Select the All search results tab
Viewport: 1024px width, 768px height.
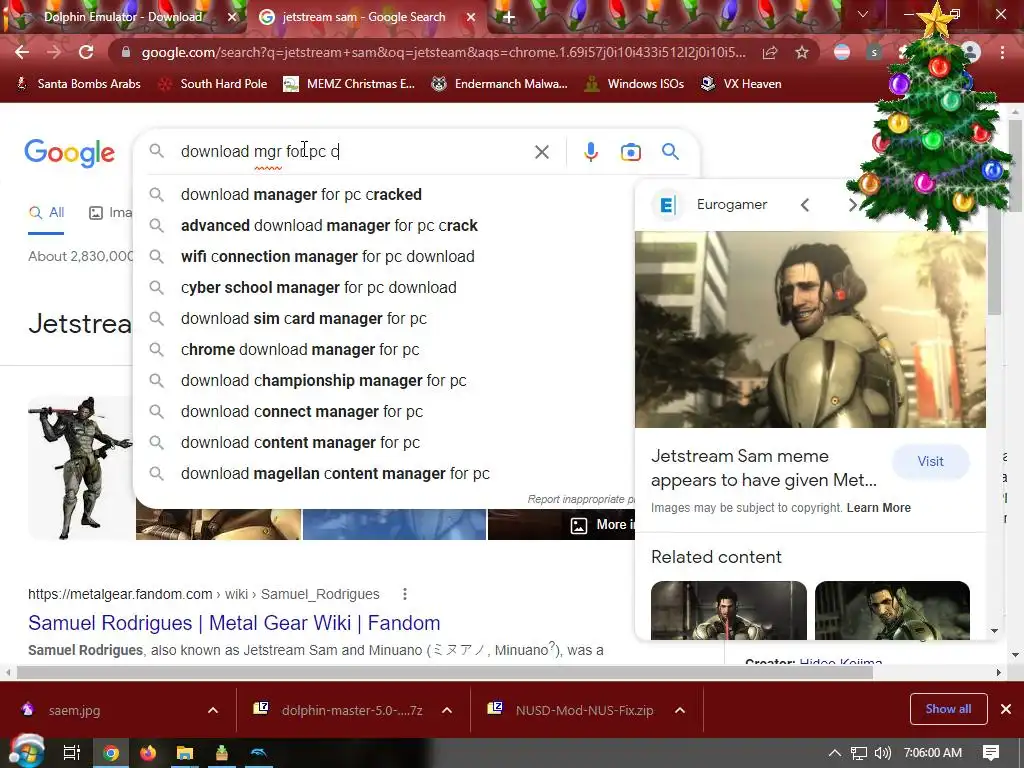point(46,213)
